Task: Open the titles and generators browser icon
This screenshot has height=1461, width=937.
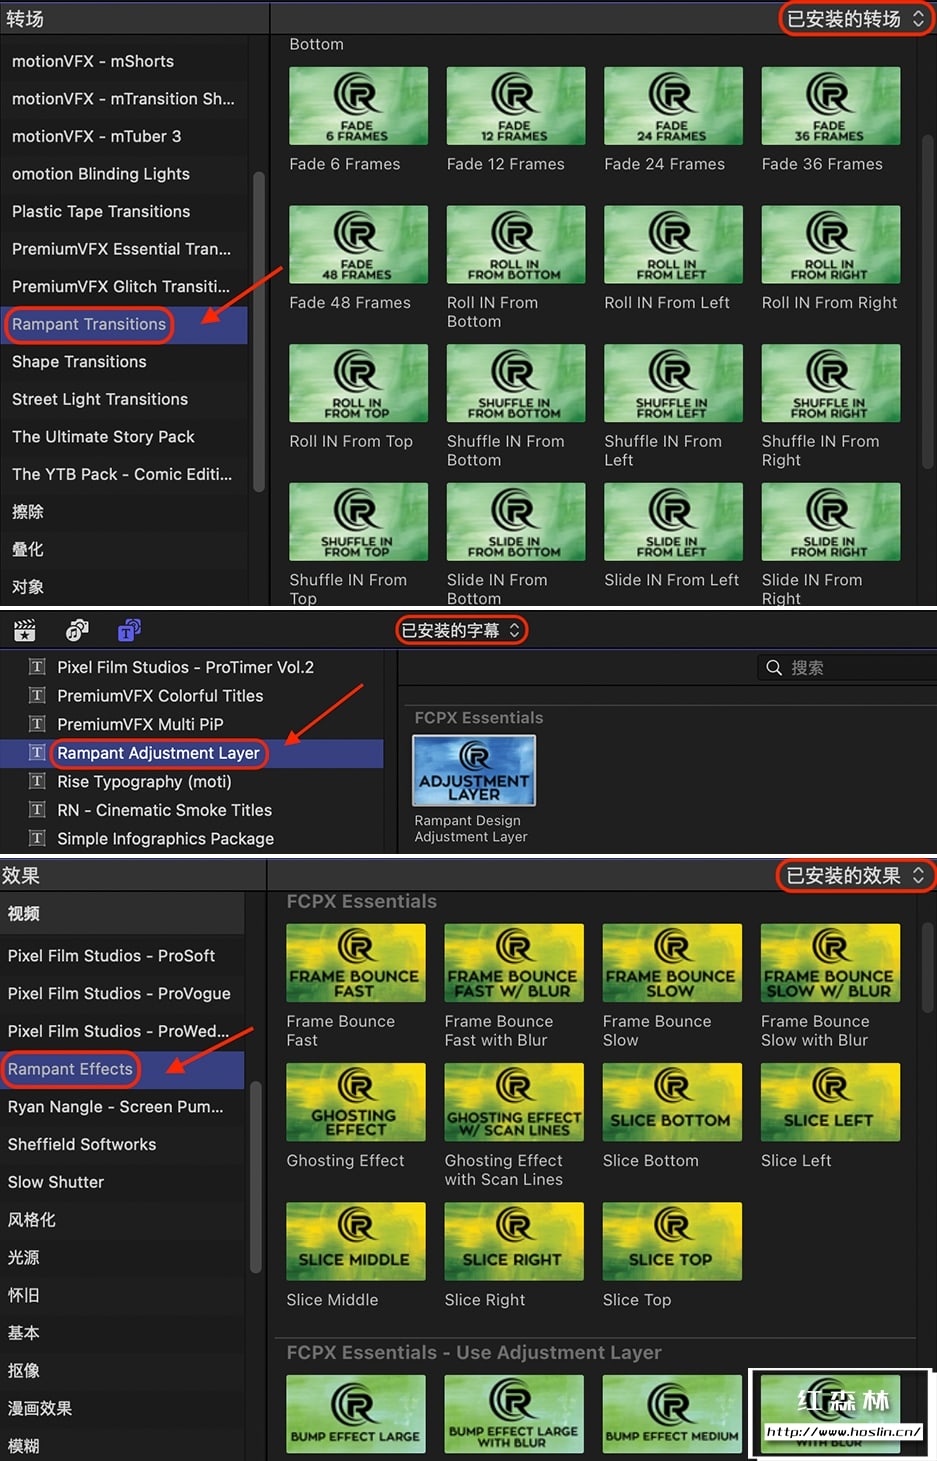Action: 129,630
